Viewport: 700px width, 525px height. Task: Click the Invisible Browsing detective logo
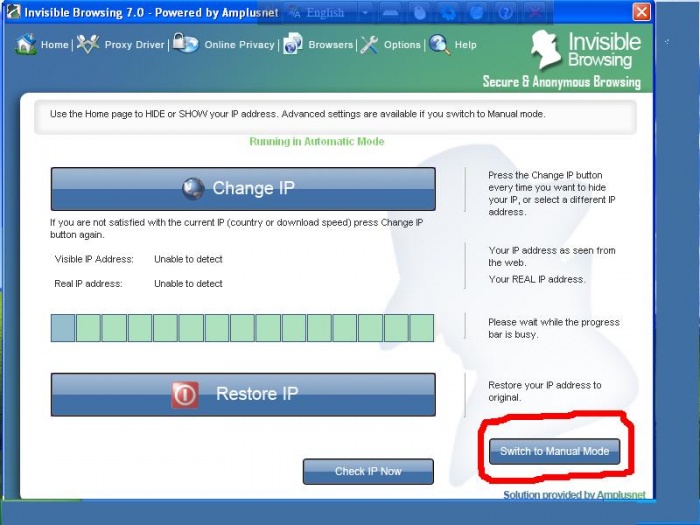point(545,49)
